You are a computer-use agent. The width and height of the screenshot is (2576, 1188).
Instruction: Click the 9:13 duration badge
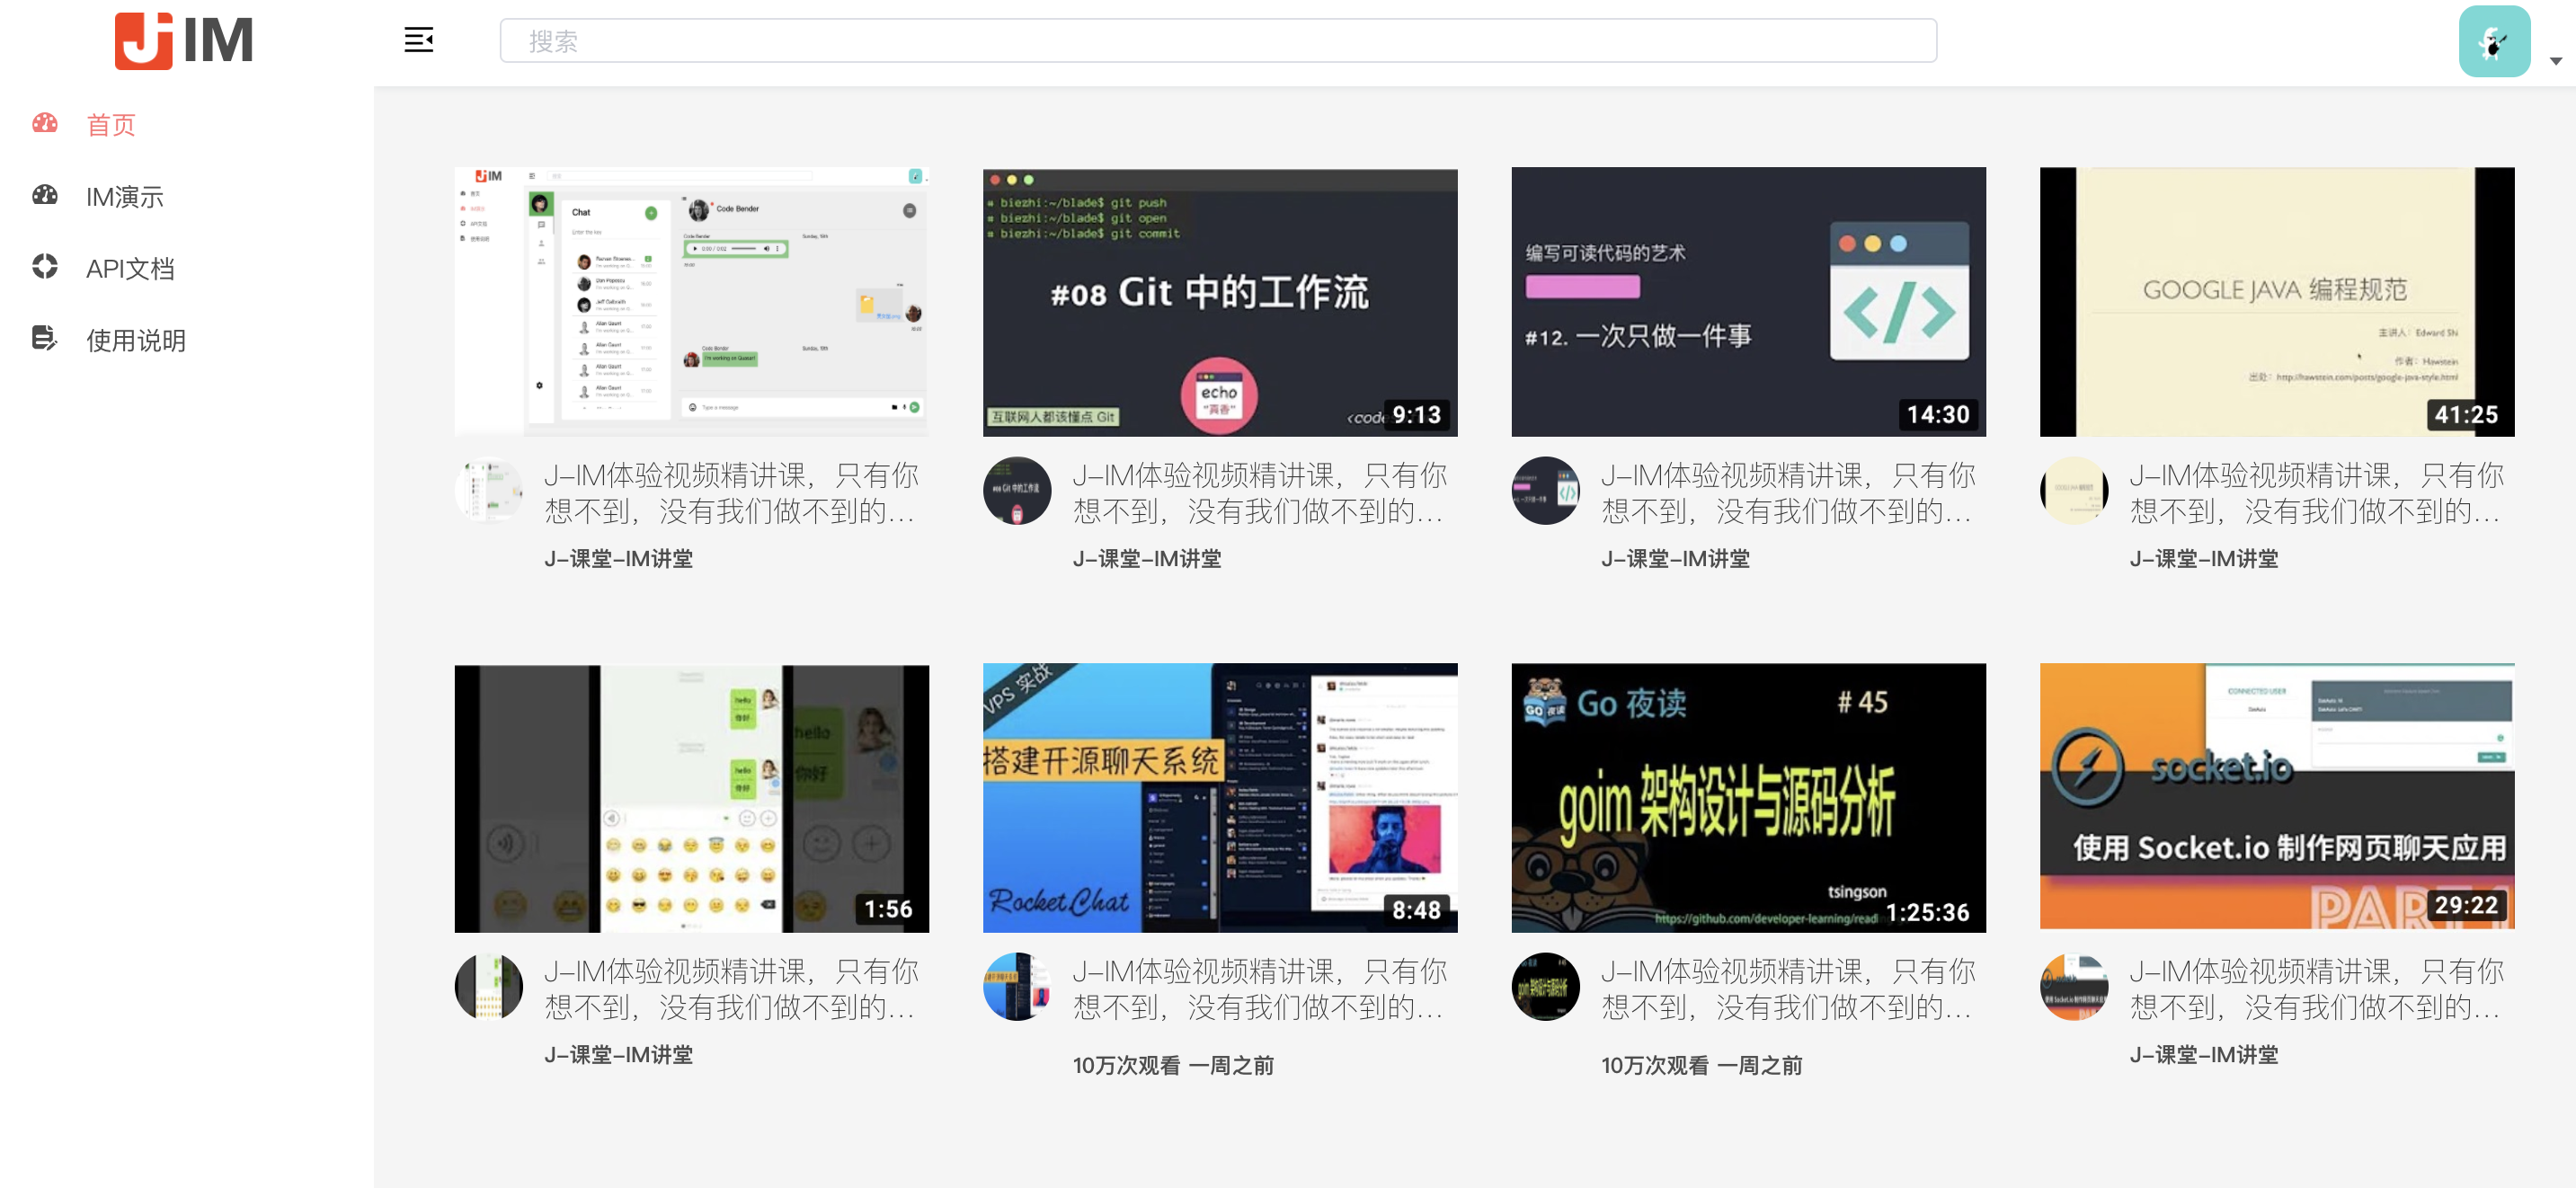click(x=1416, y=415)
